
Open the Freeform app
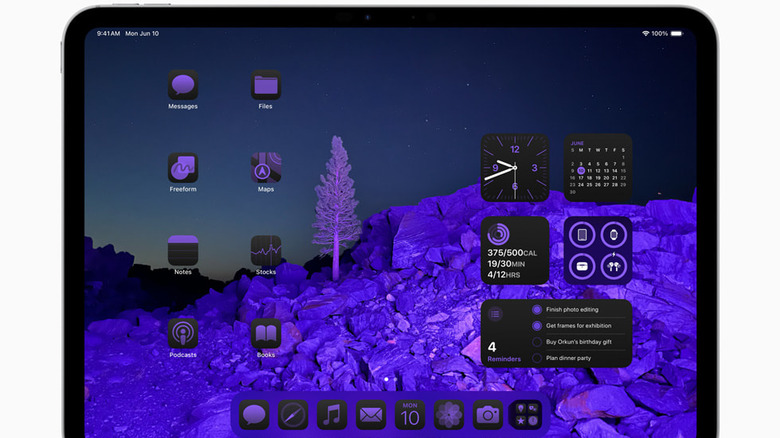point(182,168)
